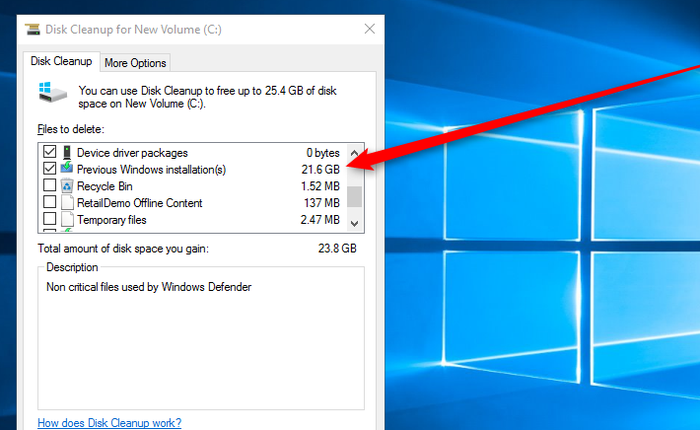Click the file list scroll down arrow
700x430 pixels.
[354, 223]
